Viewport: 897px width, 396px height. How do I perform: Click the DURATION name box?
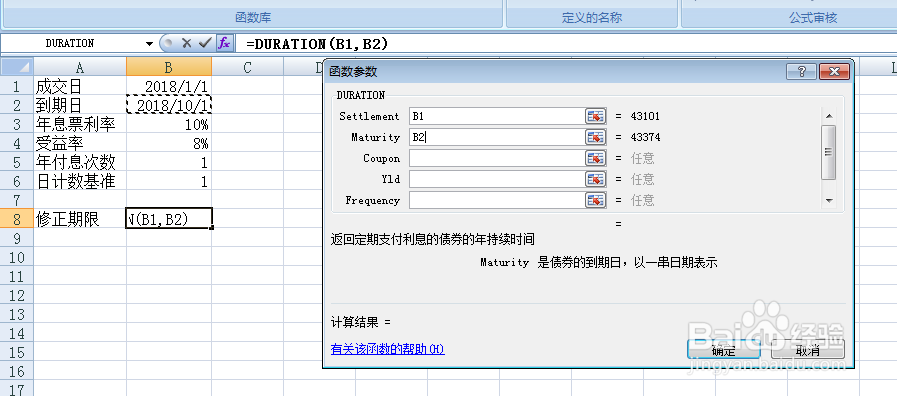(x=70, y=43)
